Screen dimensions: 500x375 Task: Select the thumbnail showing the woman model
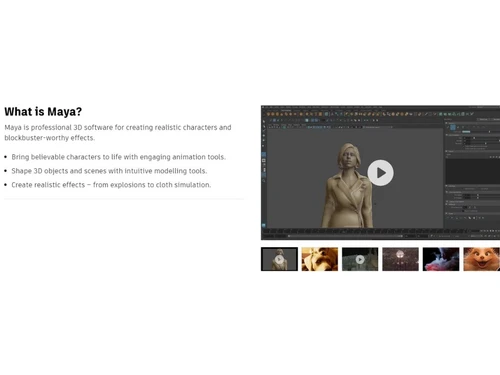[279, 259]
